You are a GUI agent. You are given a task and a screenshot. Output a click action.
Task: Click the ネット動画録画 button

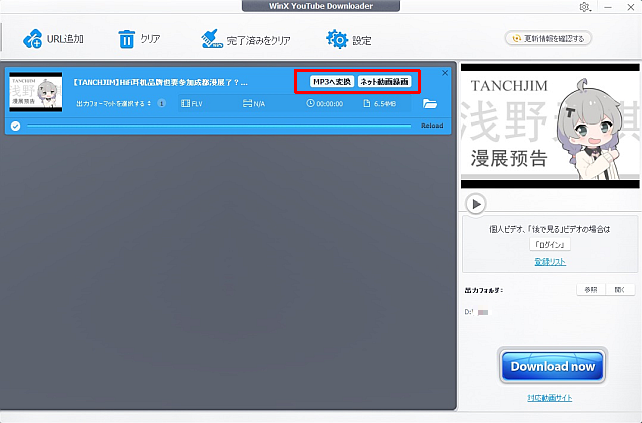tap(384, 81)
